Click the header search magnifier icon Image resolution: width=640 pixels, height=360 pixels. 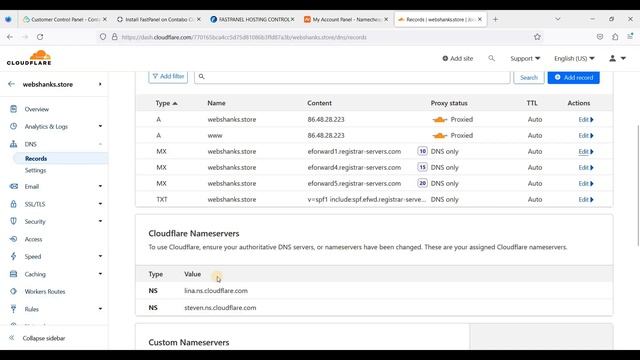(491, 58)
